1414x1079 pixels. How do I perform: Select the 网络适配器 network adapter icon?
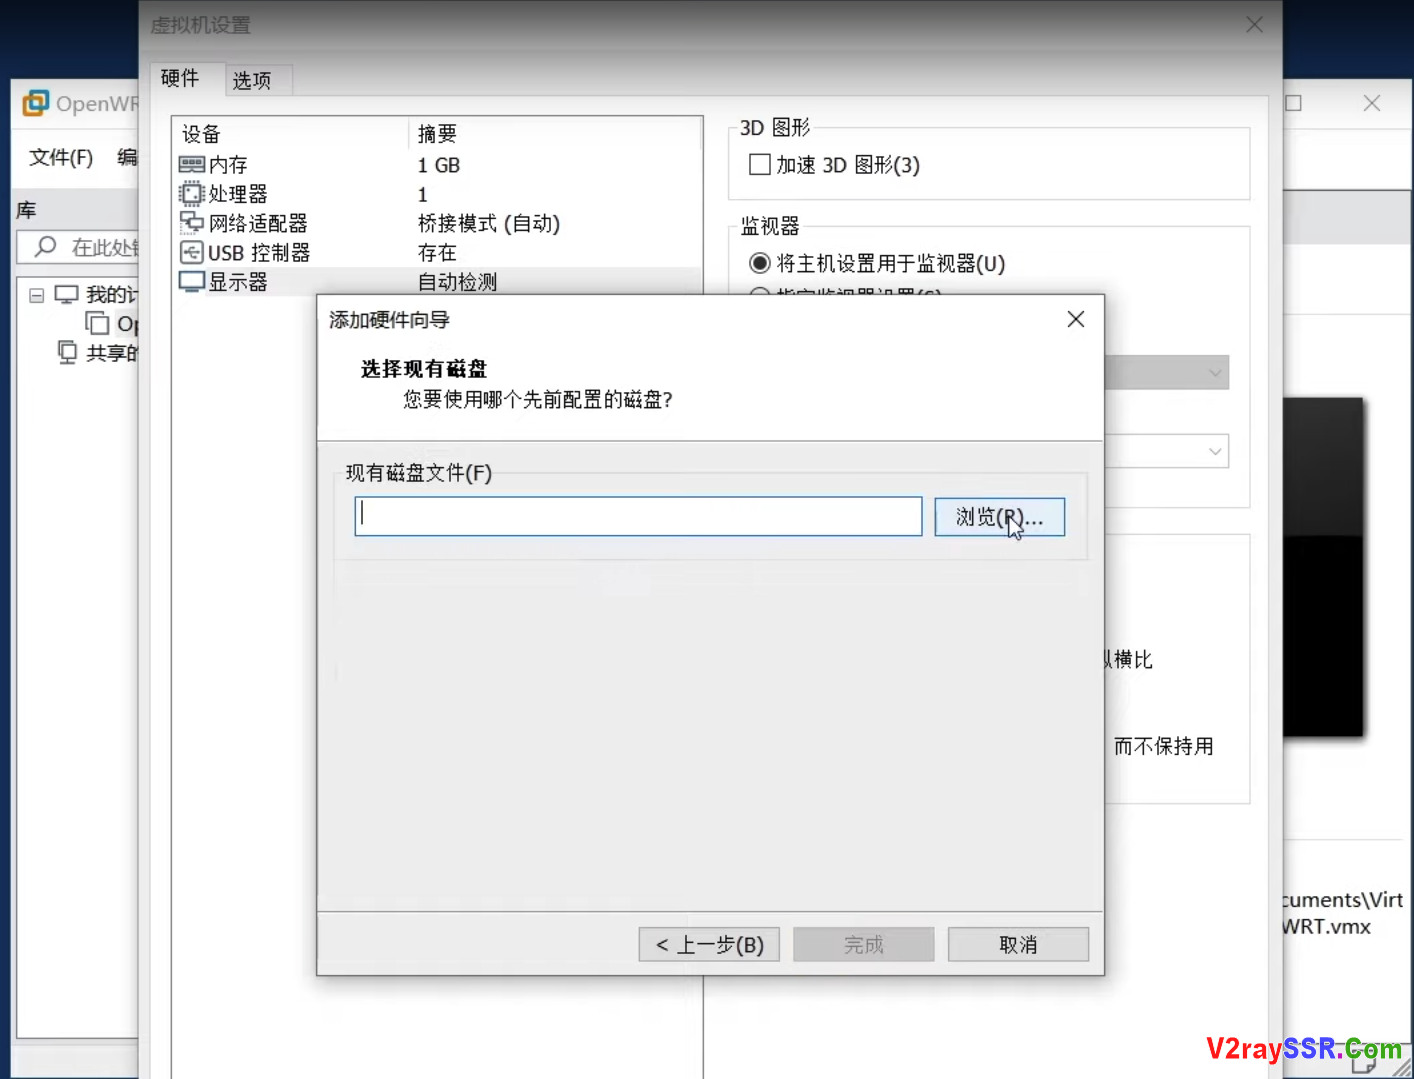tap(191, 223)
